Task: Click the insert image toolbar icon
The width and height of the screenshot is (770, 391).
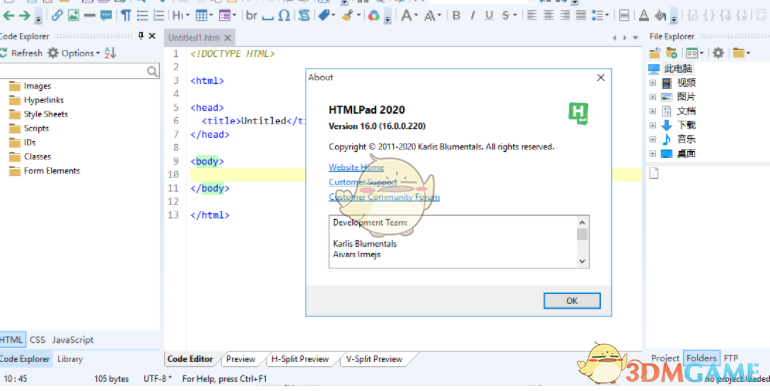Action: [73, 15]
